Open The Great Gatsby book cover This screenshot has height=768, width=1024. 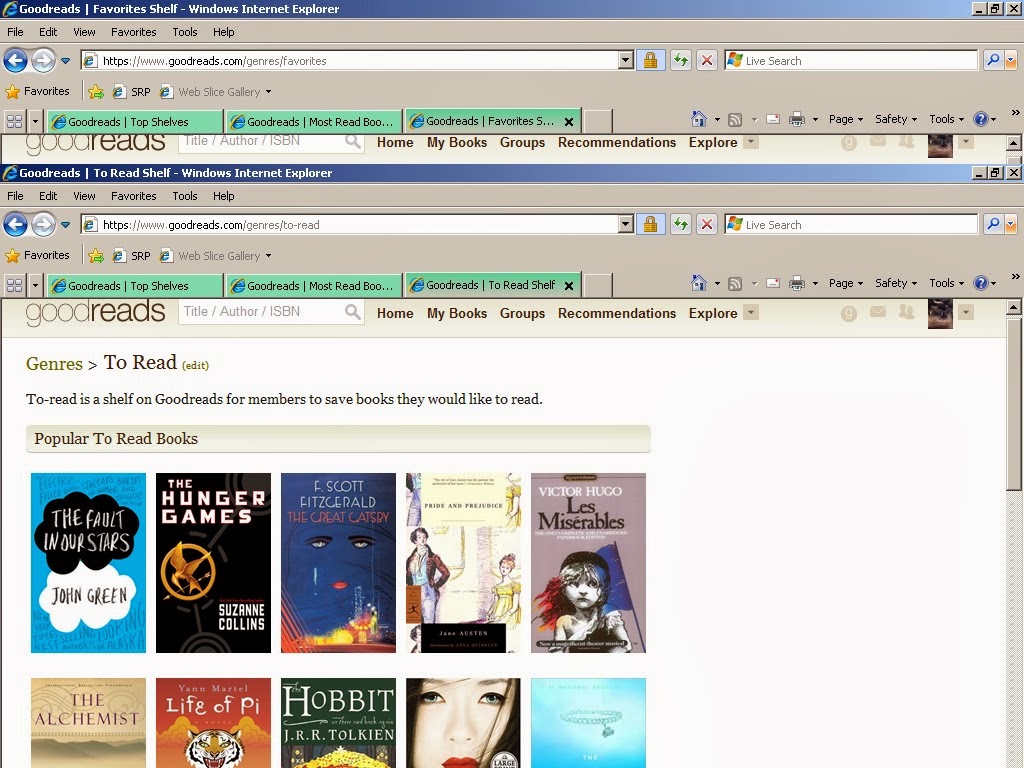point(338,563)
